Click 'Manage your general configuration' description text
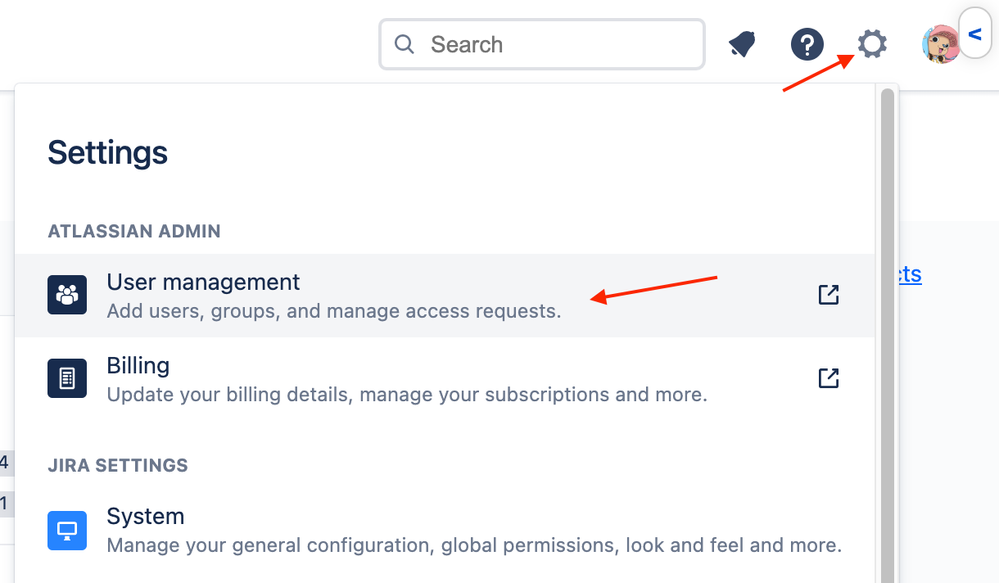The height and width of the screenshot is (583, 999). [x=474, y=545]
